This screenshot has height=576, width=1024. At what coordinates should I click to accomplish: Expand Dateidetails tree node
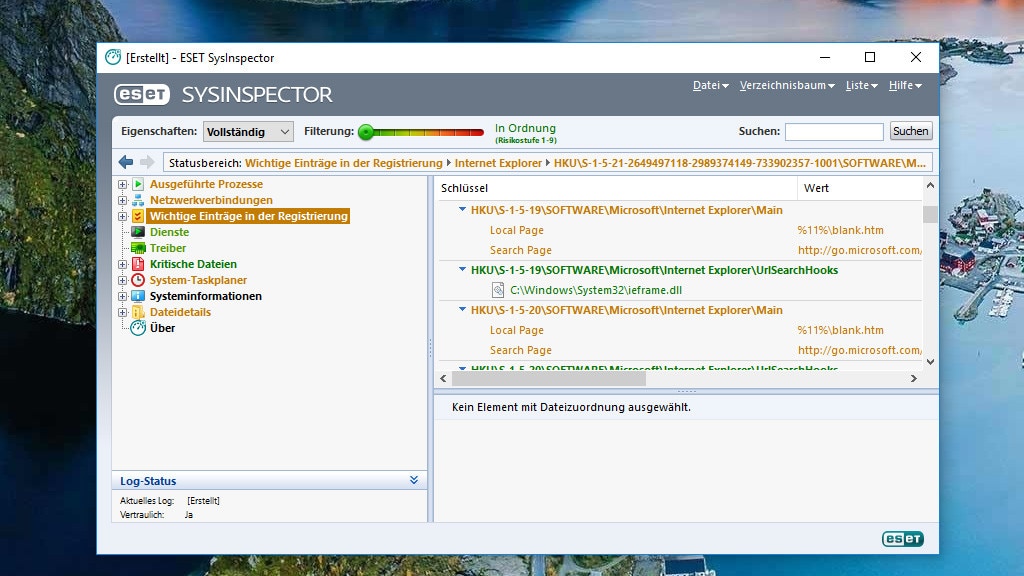point(122,312)
